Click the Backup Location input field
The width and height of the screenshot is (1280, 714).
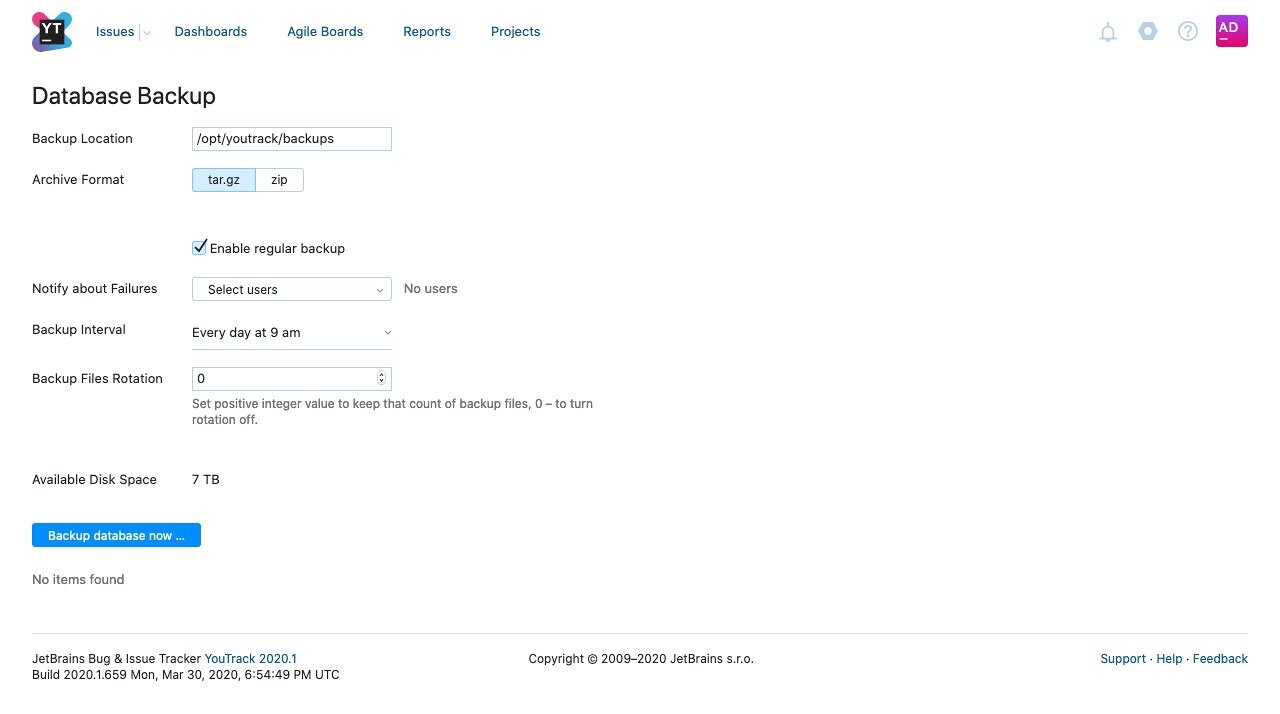point(292,139)
